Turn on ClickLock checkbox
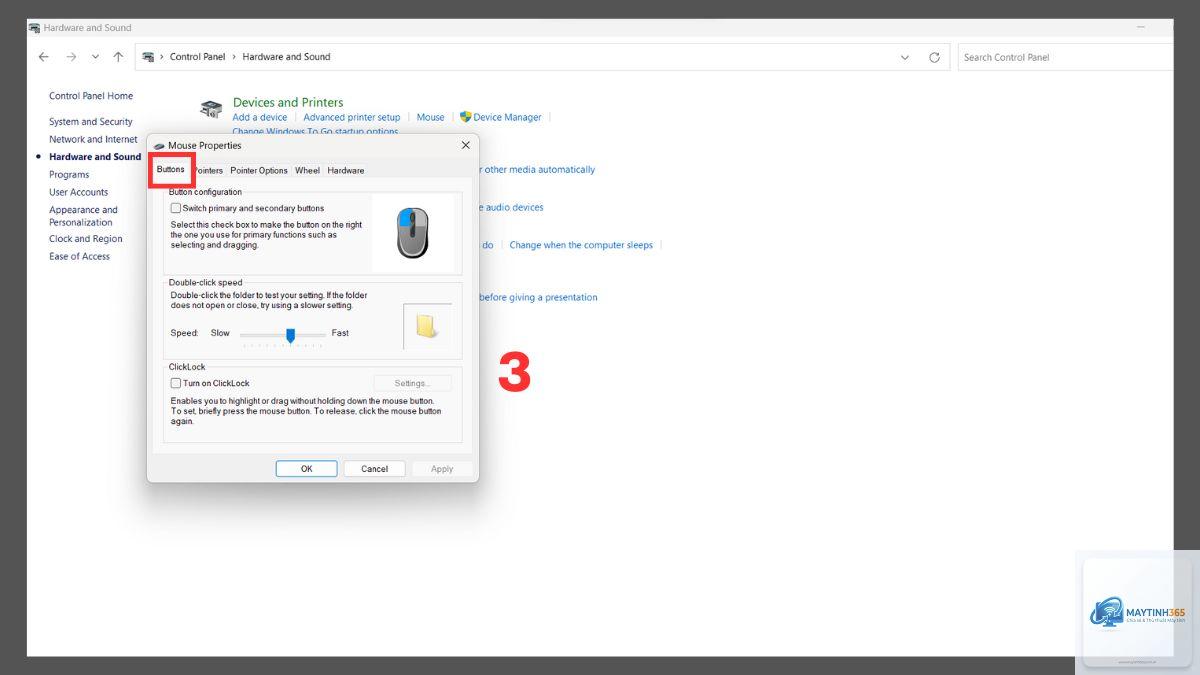1200x675 pixels. point(176,383)
